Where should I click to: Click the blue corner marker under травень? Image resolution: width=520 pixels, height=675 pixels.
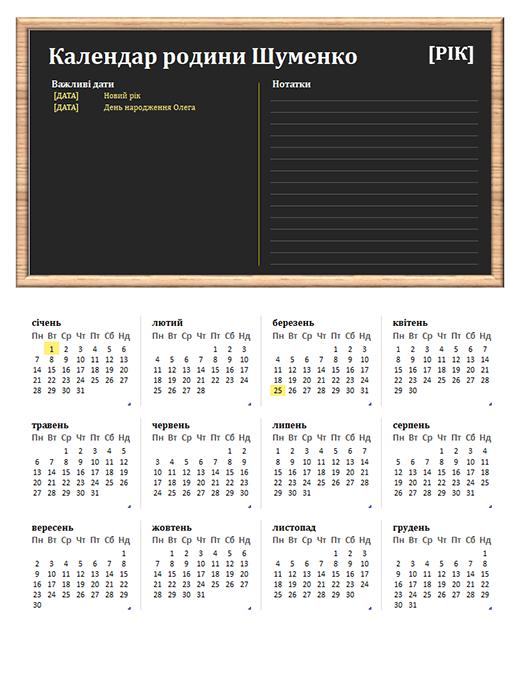(x=129, y=507)
